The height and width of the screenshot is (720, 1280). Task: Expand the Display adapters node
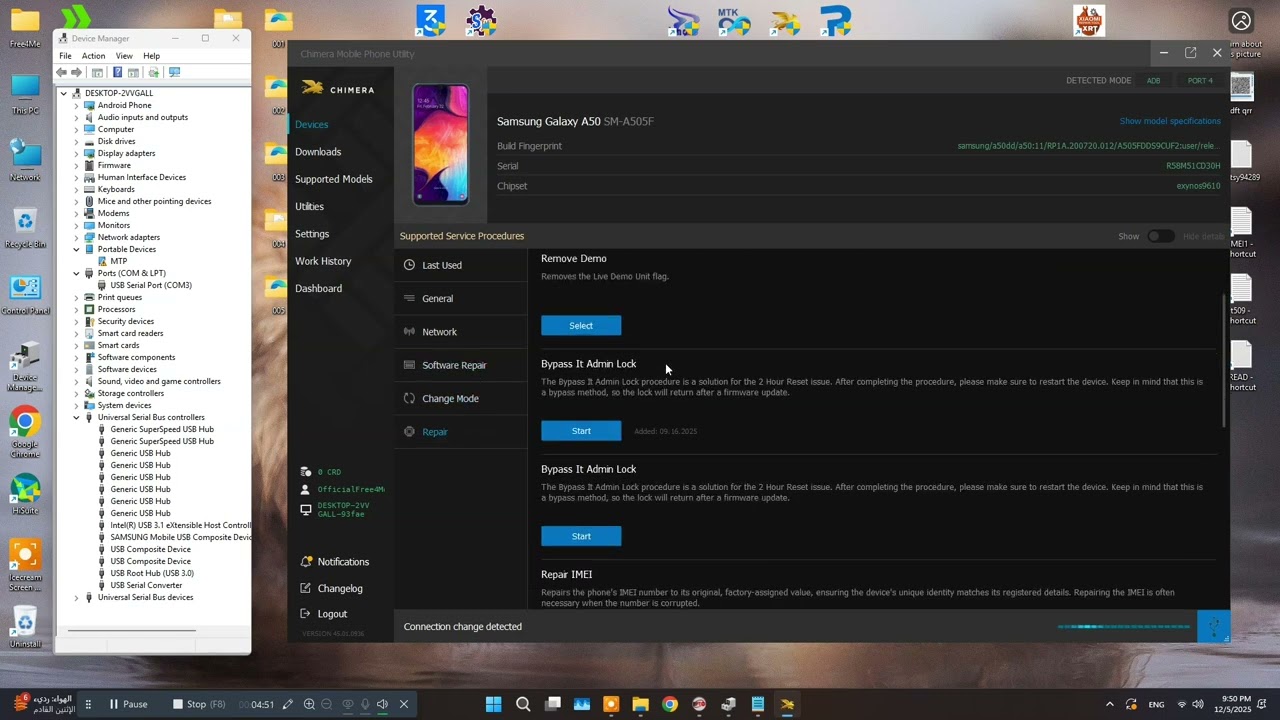pyautogui.click(x=76, y=153)
